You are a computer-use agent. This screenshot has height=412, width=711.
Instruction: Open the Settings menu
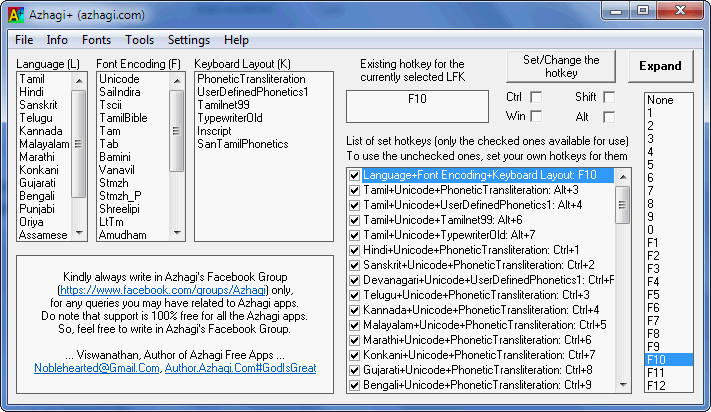[x=189, y=40]
